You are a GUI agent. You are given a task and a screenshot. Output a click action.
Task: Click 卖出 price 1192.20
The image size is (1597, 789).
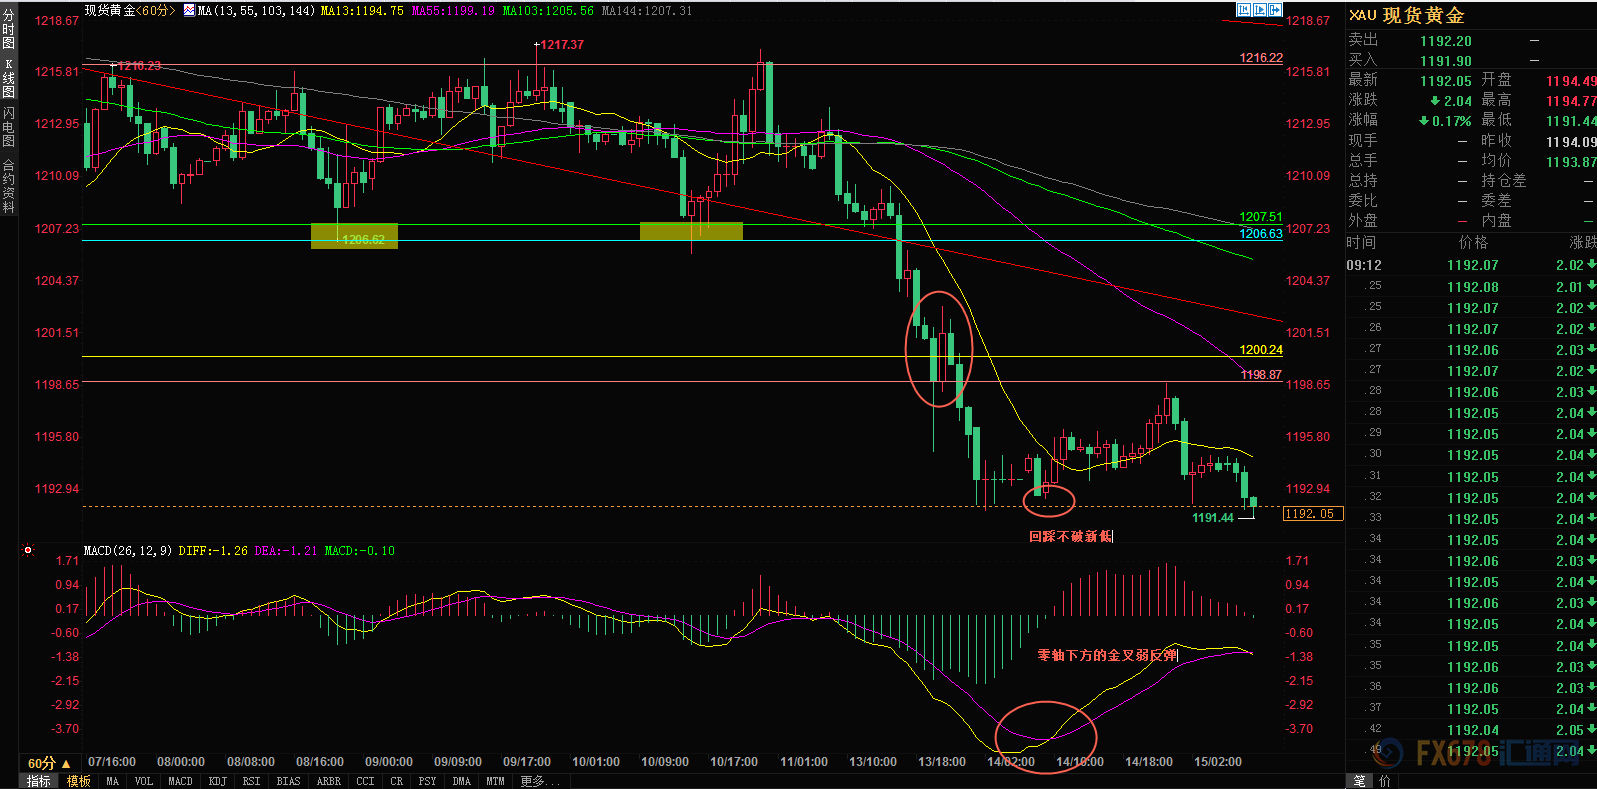point(1446,41)
